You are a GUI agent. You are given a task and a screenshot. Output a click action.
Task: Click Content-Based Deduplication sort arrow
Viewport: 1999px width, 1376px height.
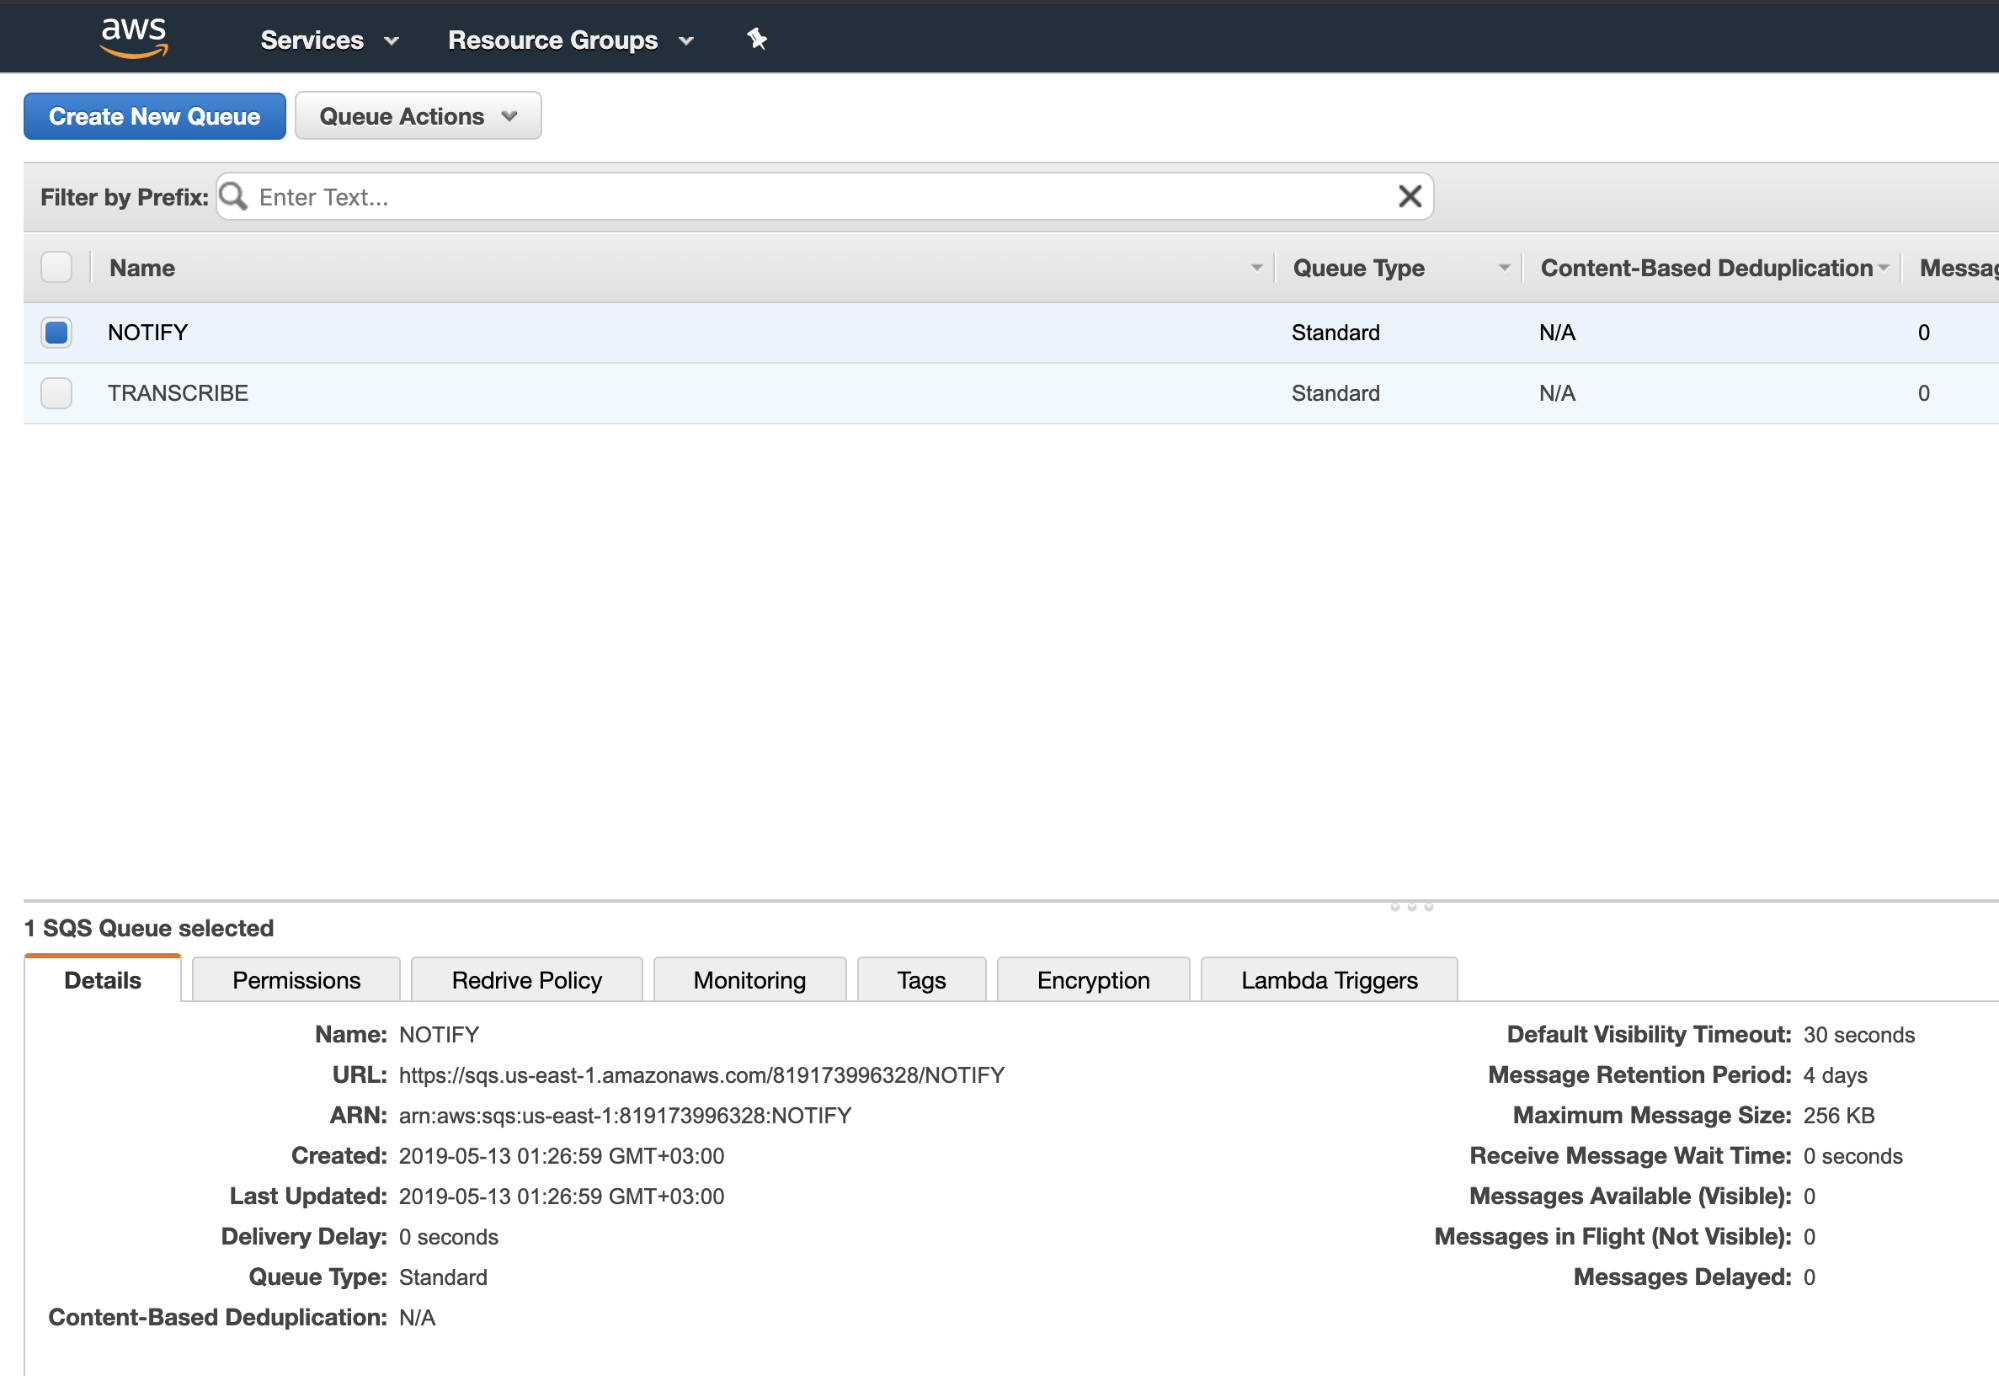(1884, 268)
